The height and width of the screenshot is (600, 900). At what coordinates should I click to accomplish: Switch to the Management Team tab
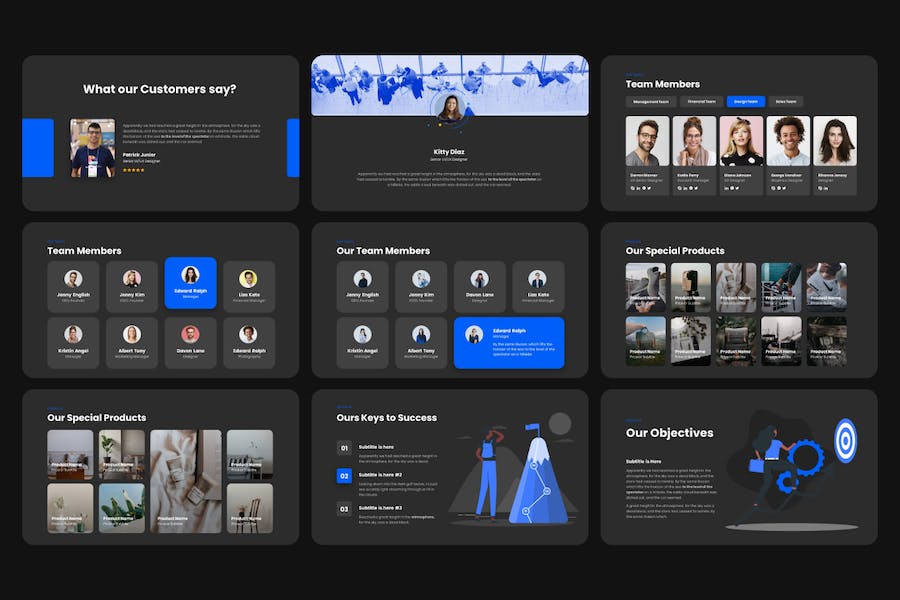tap(652, 101)
